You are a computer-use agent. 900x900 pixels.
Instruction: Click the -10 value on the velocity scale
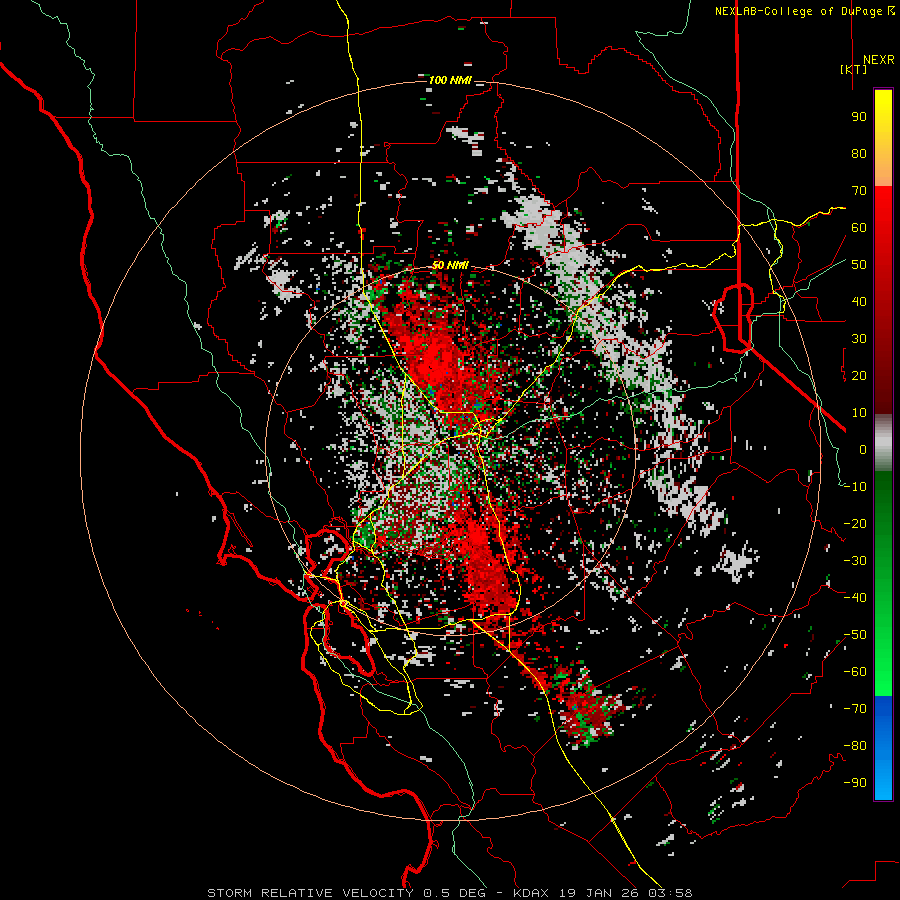tap(855, 487)
